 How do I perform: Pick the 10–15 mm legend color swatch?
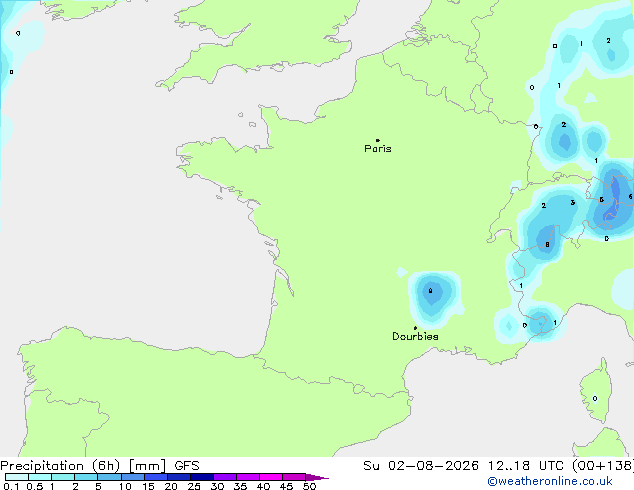click(x=132, y=477)
